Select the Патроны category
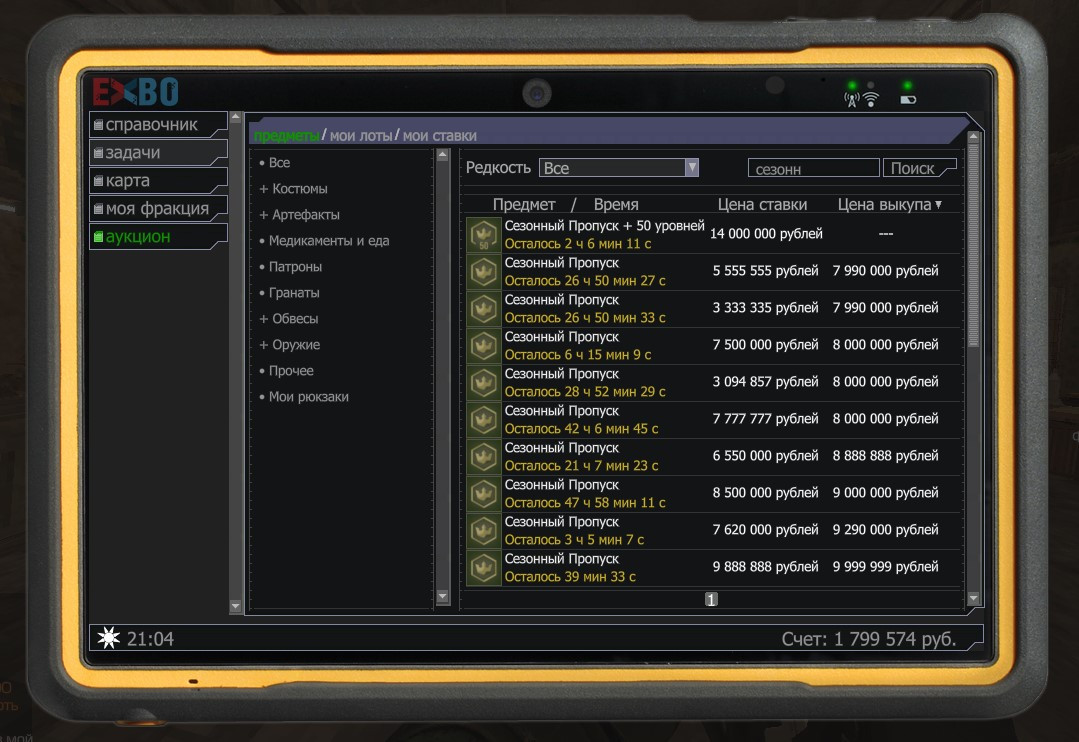 (290, 267)
